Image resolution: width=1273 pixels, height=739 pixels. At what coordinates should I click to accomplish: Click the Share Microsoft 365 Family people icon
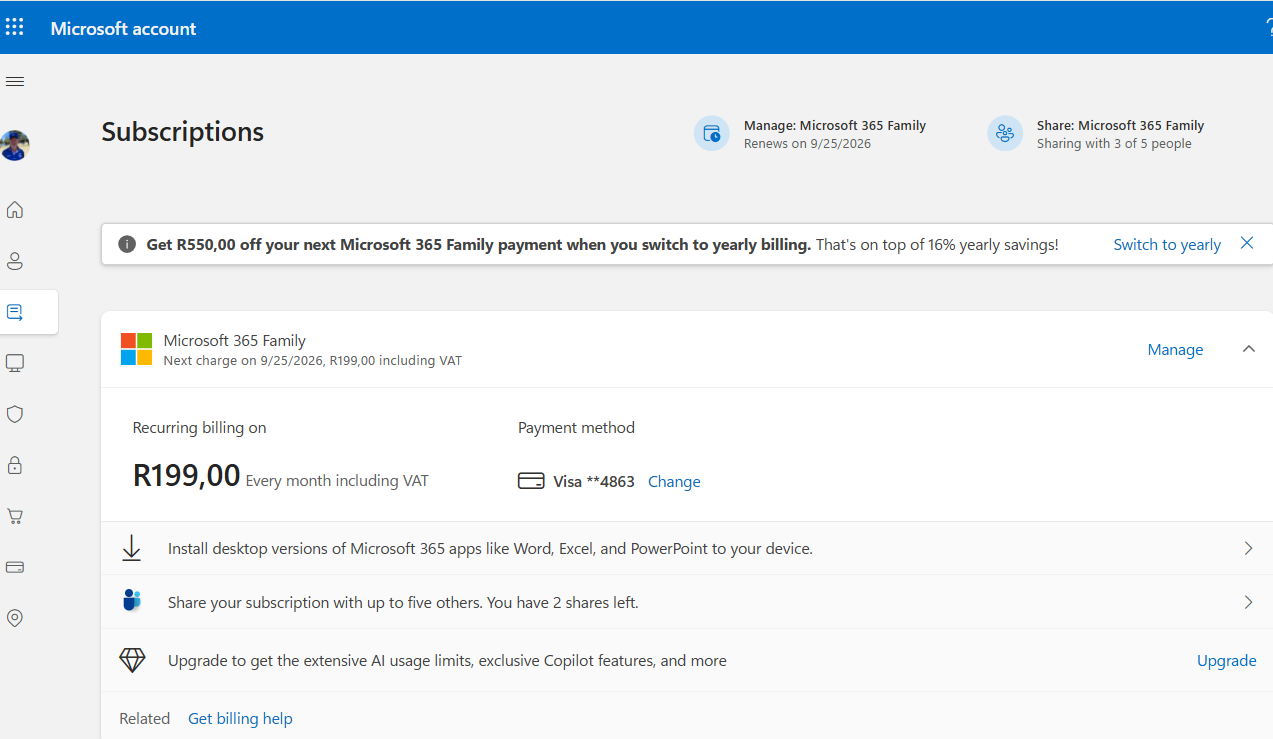click(x=1005, y=134)
